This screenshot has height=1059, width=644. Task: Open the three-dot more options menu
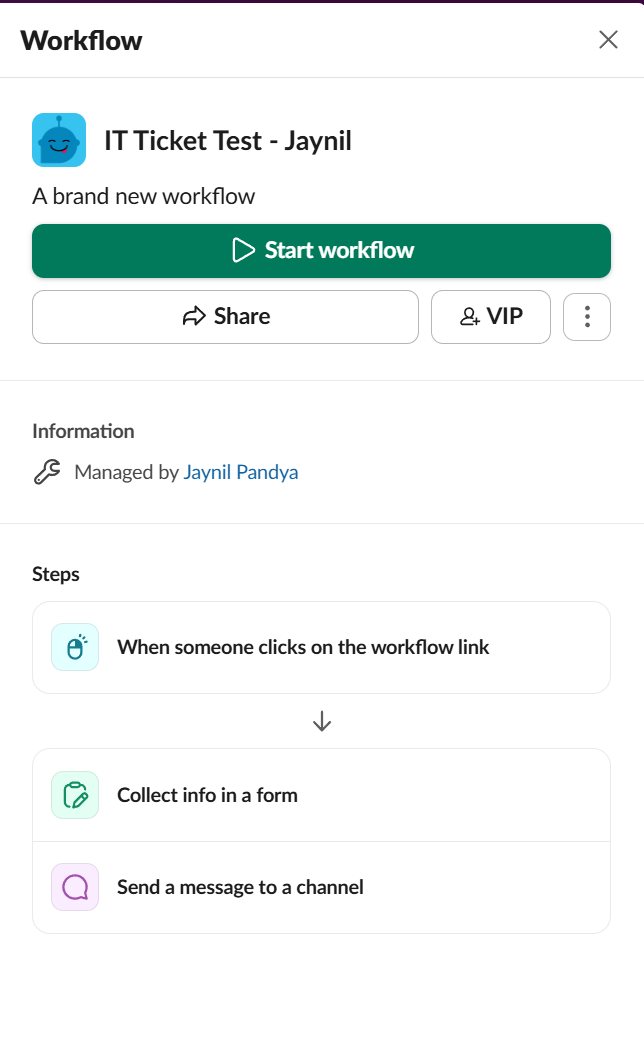[587, 317]
